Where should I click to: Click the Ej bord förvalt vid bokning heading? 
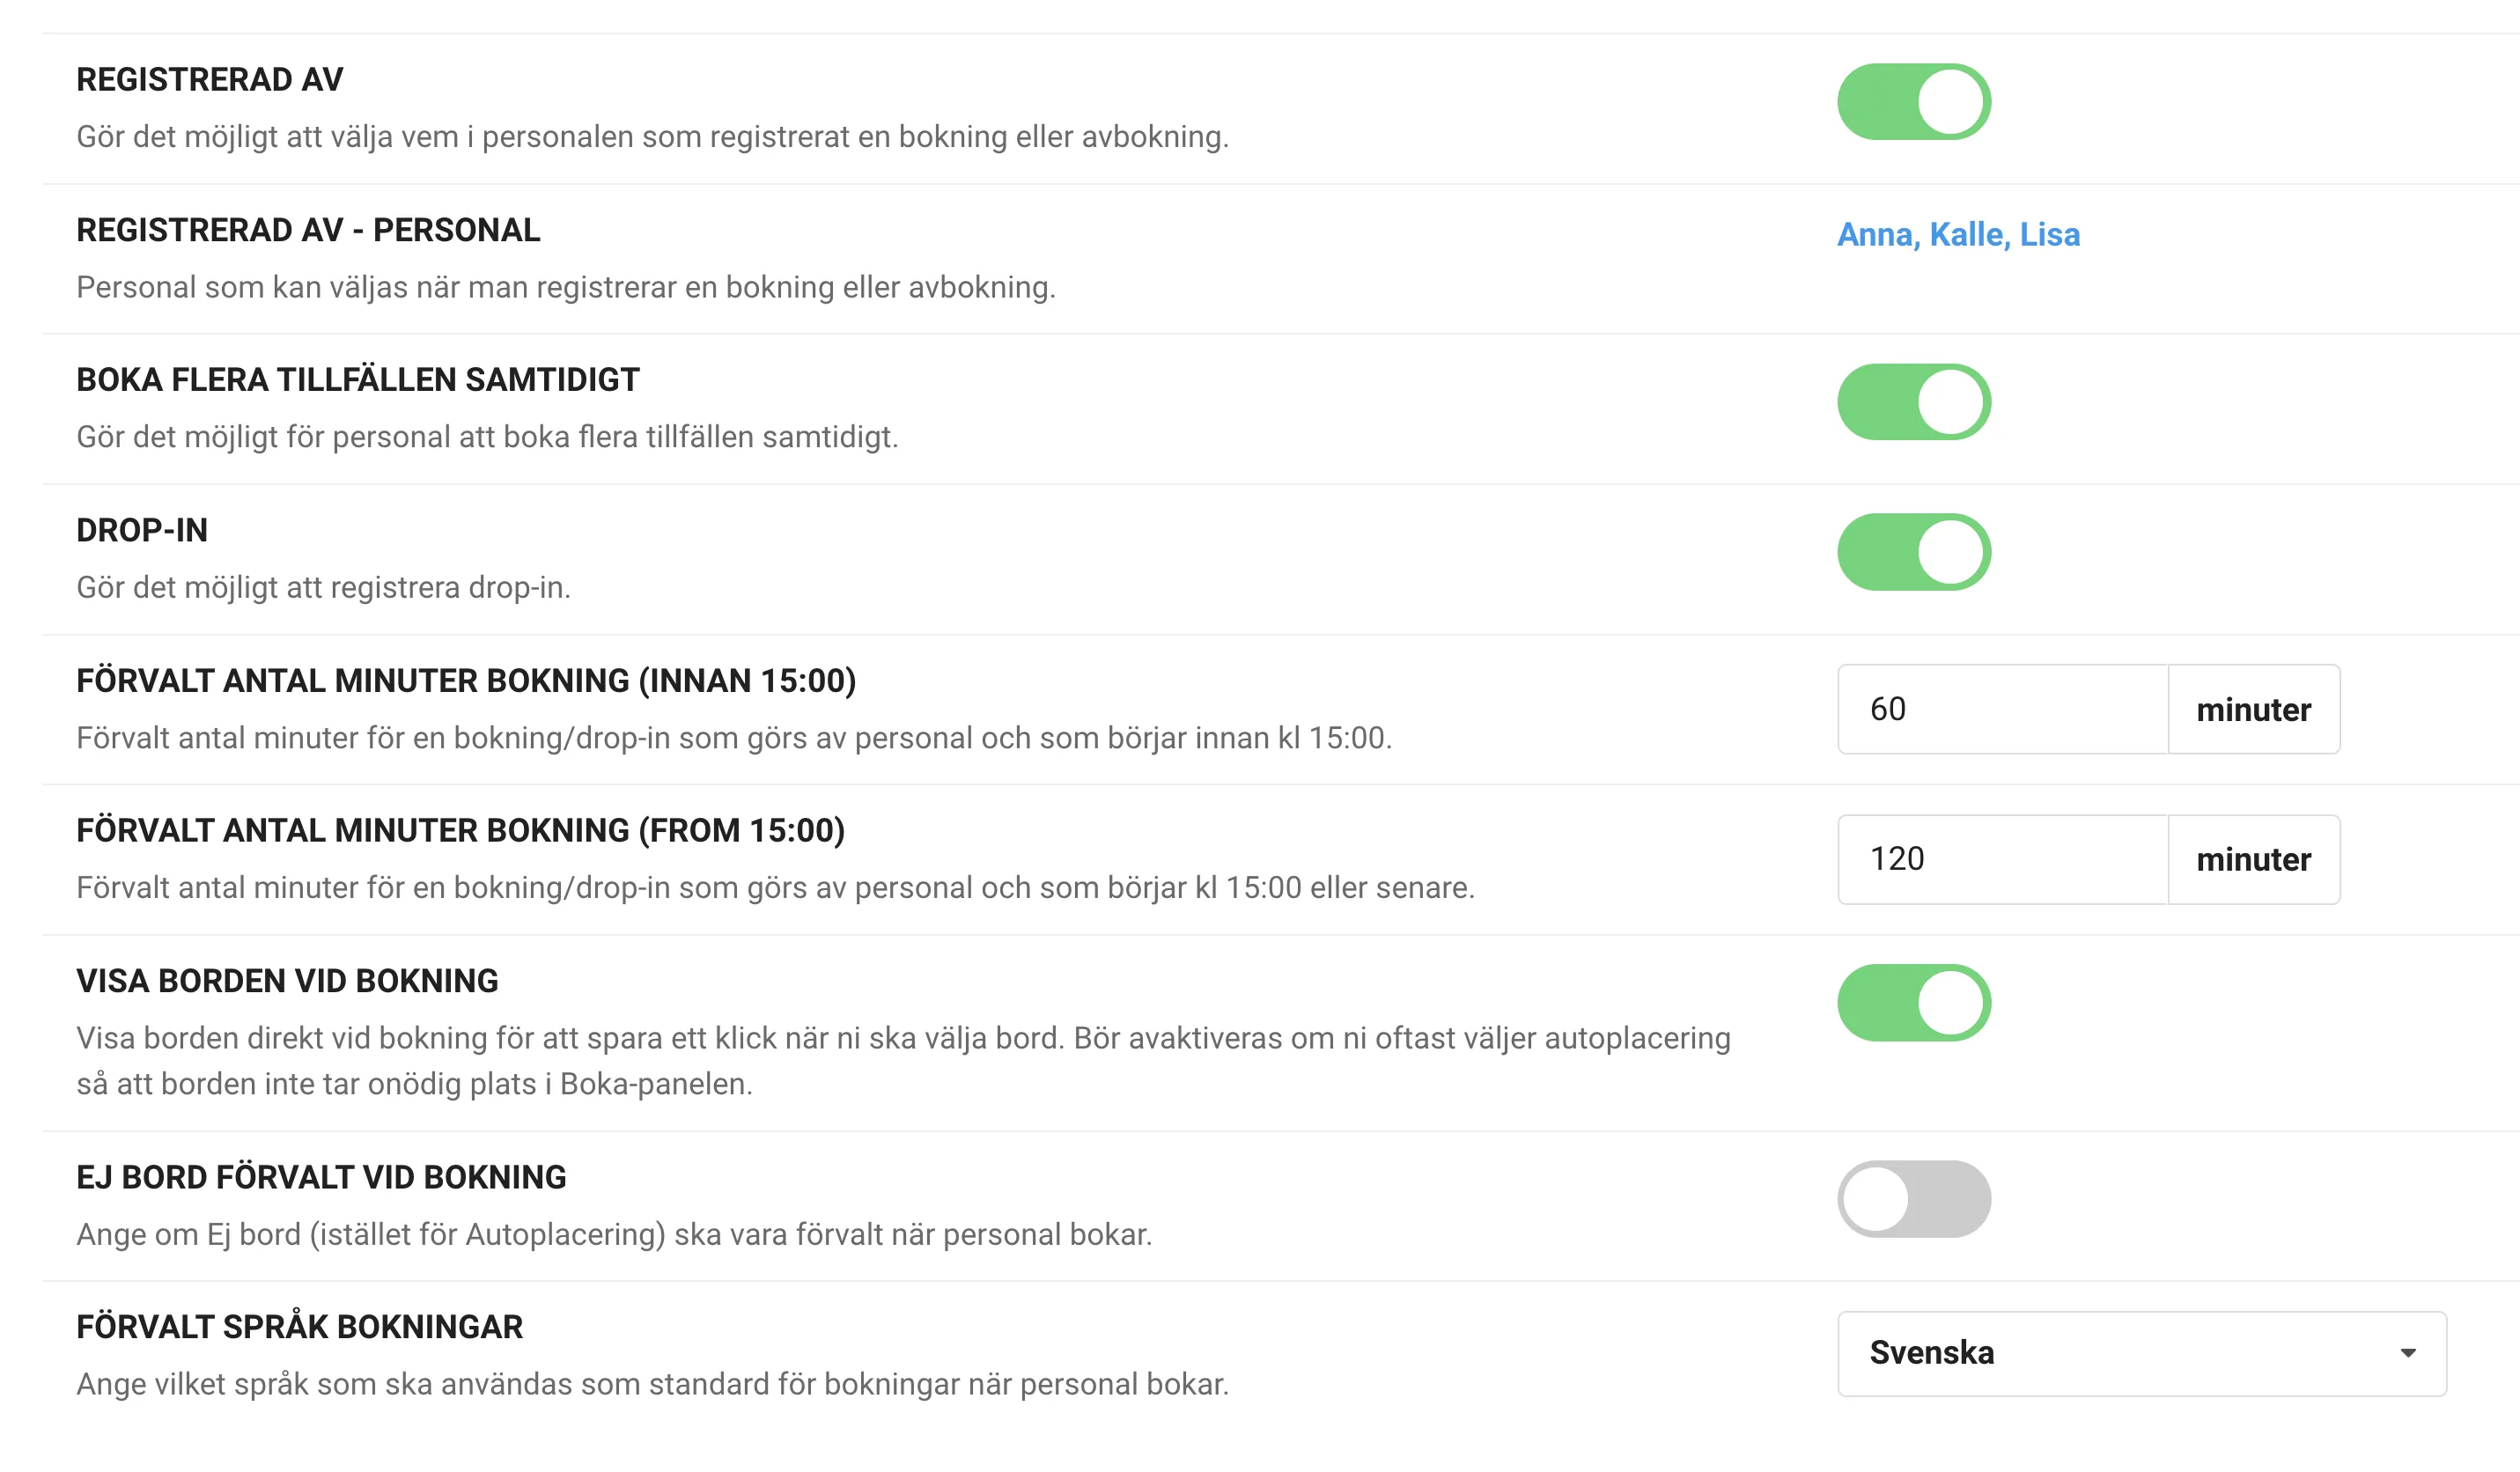click(x=321, y=1177)
